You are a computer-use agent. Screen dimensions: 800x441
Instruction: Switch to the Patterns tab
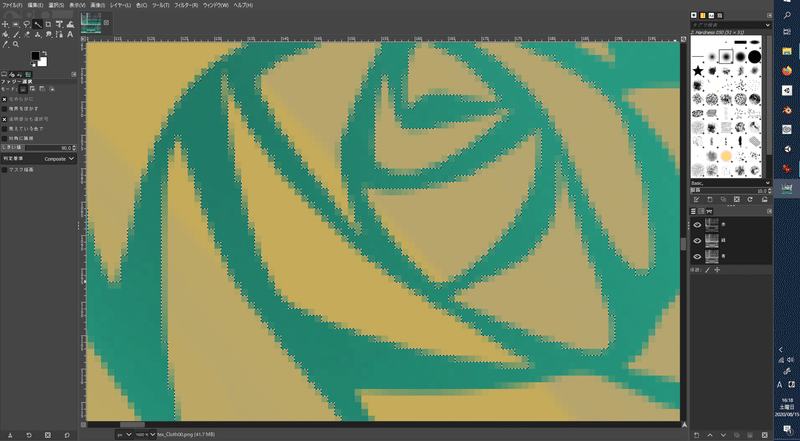pyautogui.click(x=703, y=15)
